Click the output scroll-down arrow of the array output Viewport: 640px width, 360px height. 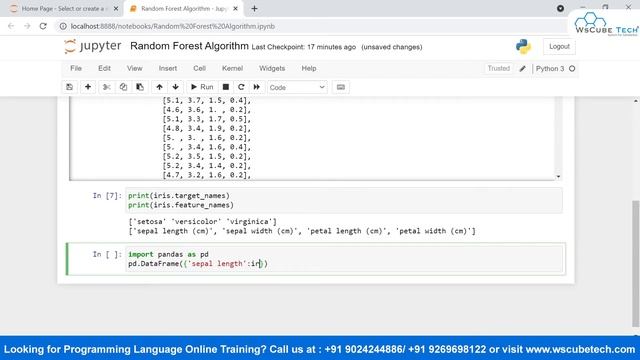[558, 176]
